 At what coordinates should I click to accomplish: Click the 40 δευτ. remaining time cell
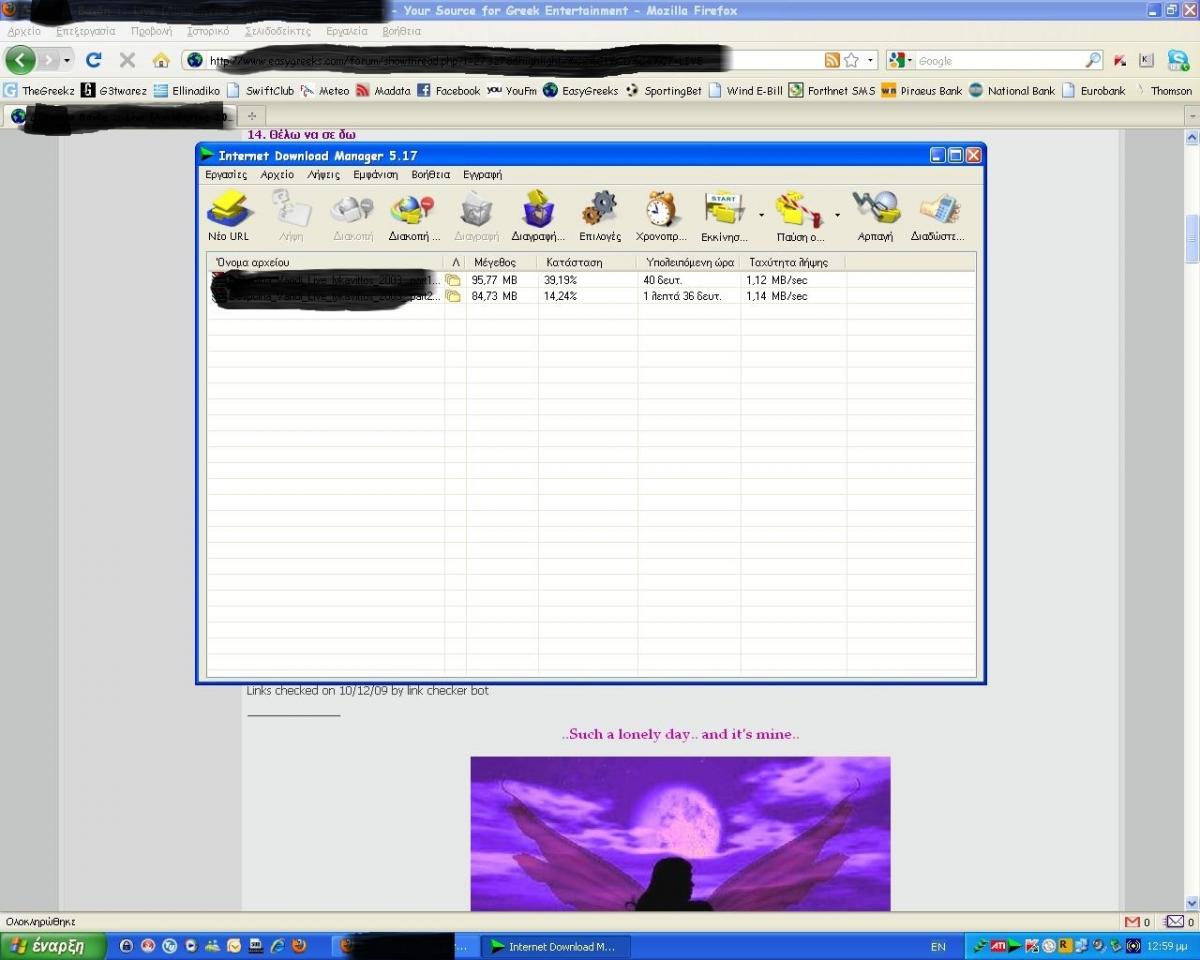click(662, 280)
